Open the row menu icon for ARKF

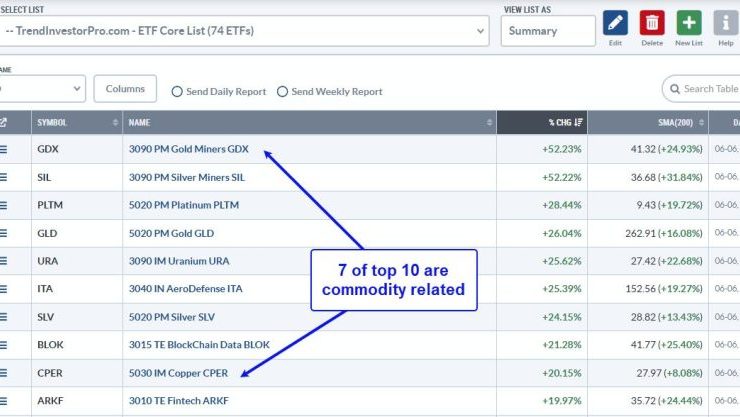[x=4, y=402]
